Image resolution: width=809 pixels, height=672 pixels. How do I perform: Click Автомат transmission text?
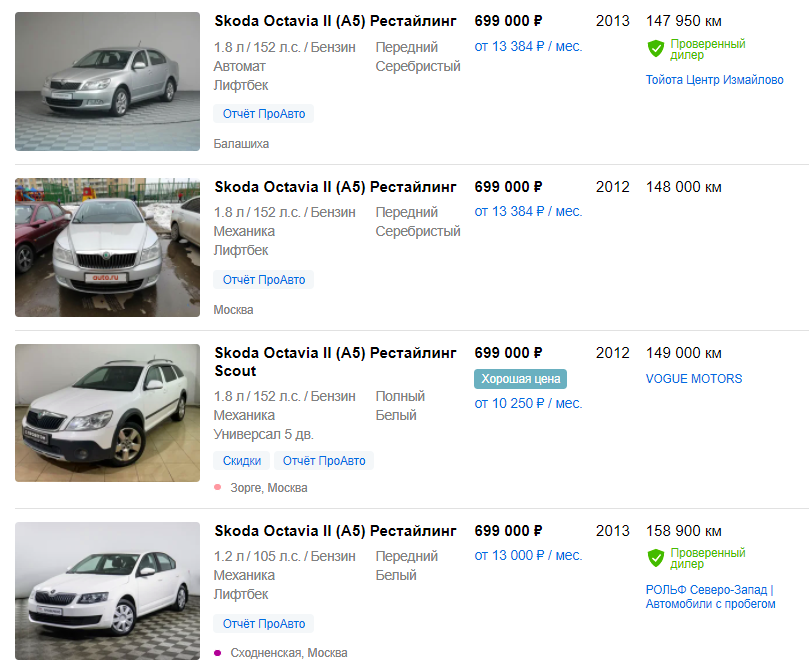click(240, 67)
